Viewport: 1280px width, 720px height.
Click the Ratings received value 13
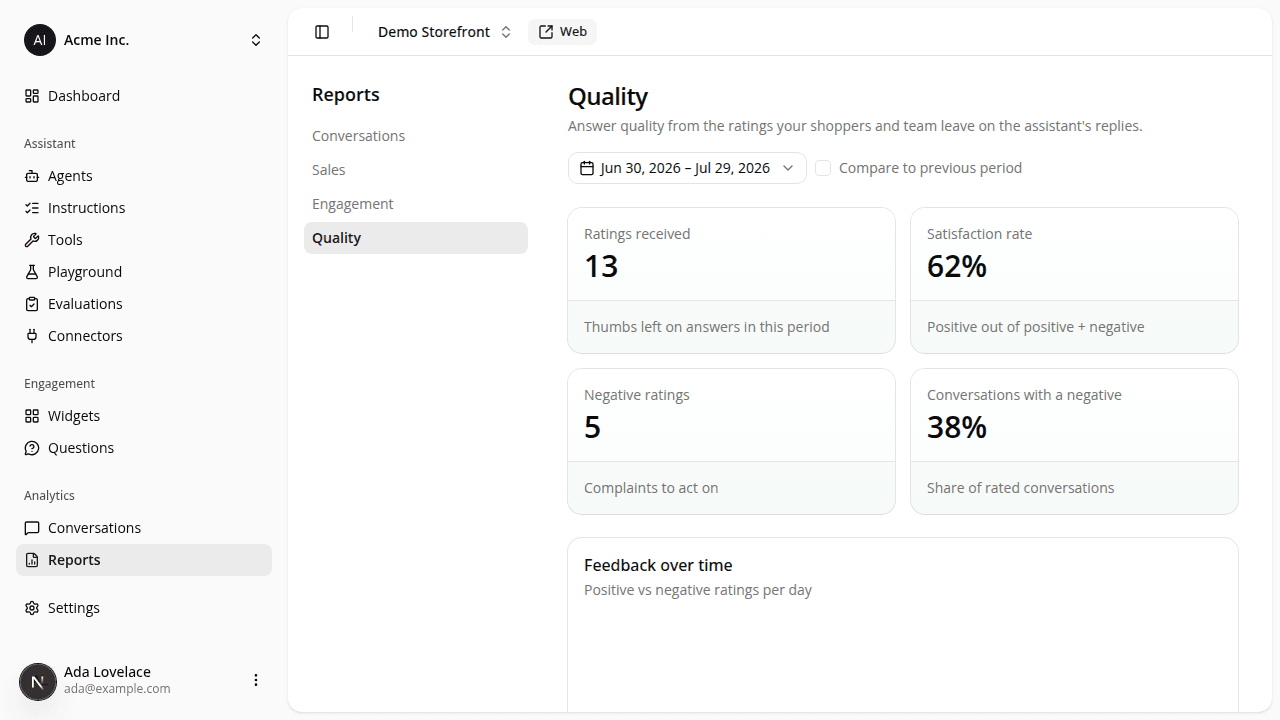click(601, 266)
